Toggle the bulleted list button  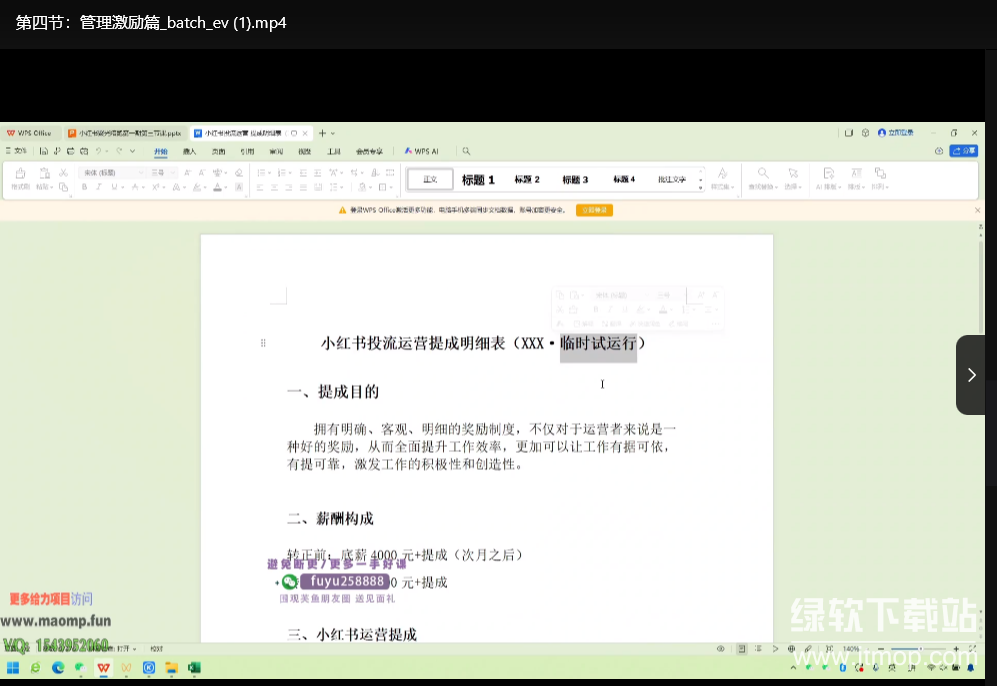(259, 172)
